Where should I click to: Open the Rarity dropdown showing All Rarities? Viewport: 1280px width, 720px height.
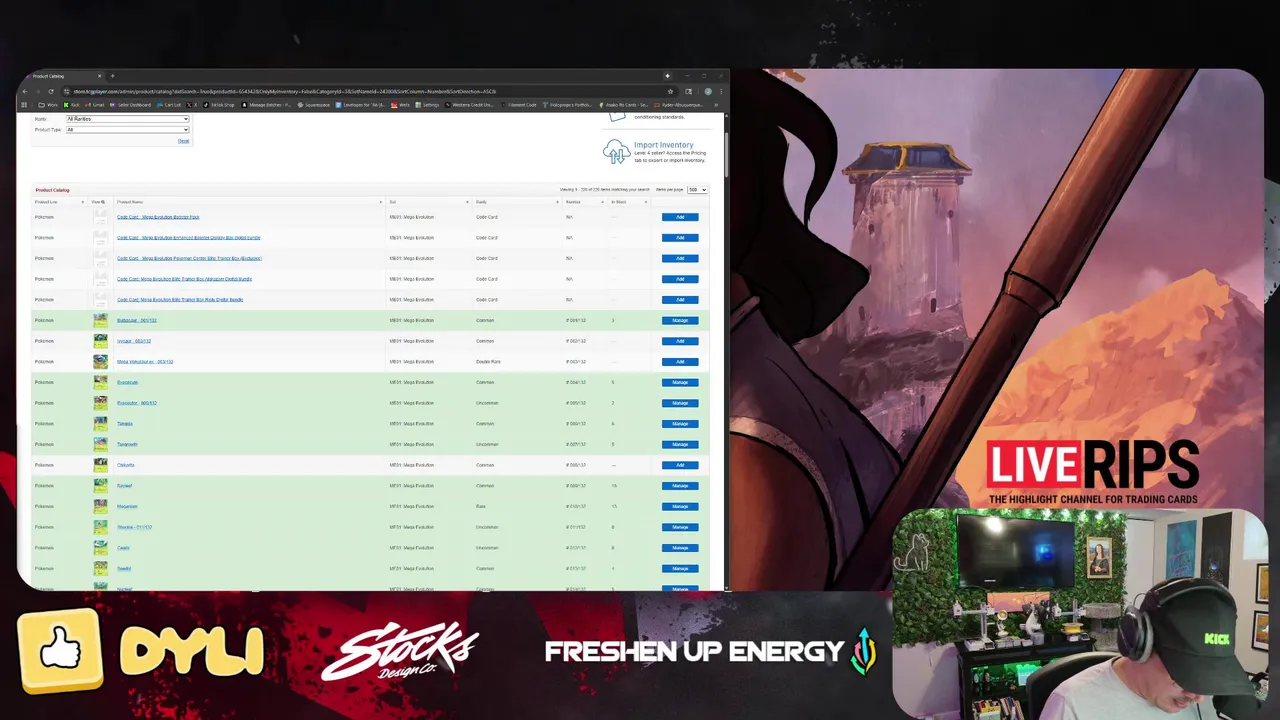127,119
